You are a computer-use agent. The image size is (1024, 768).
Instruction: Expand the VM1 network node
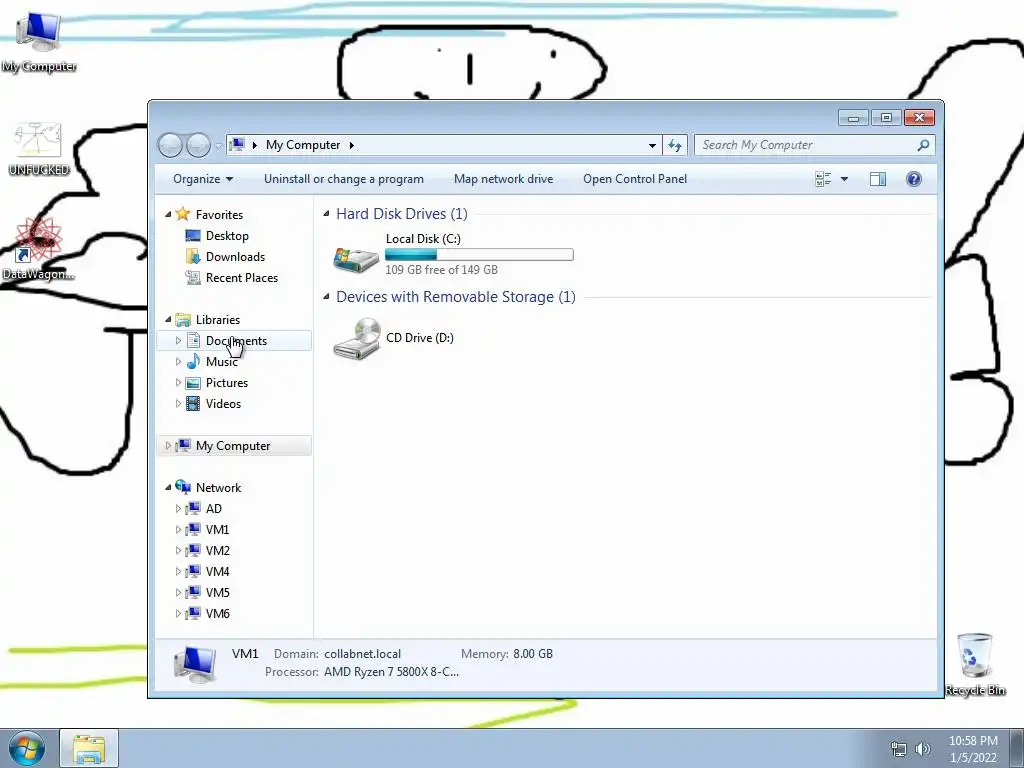coord(178,530)
